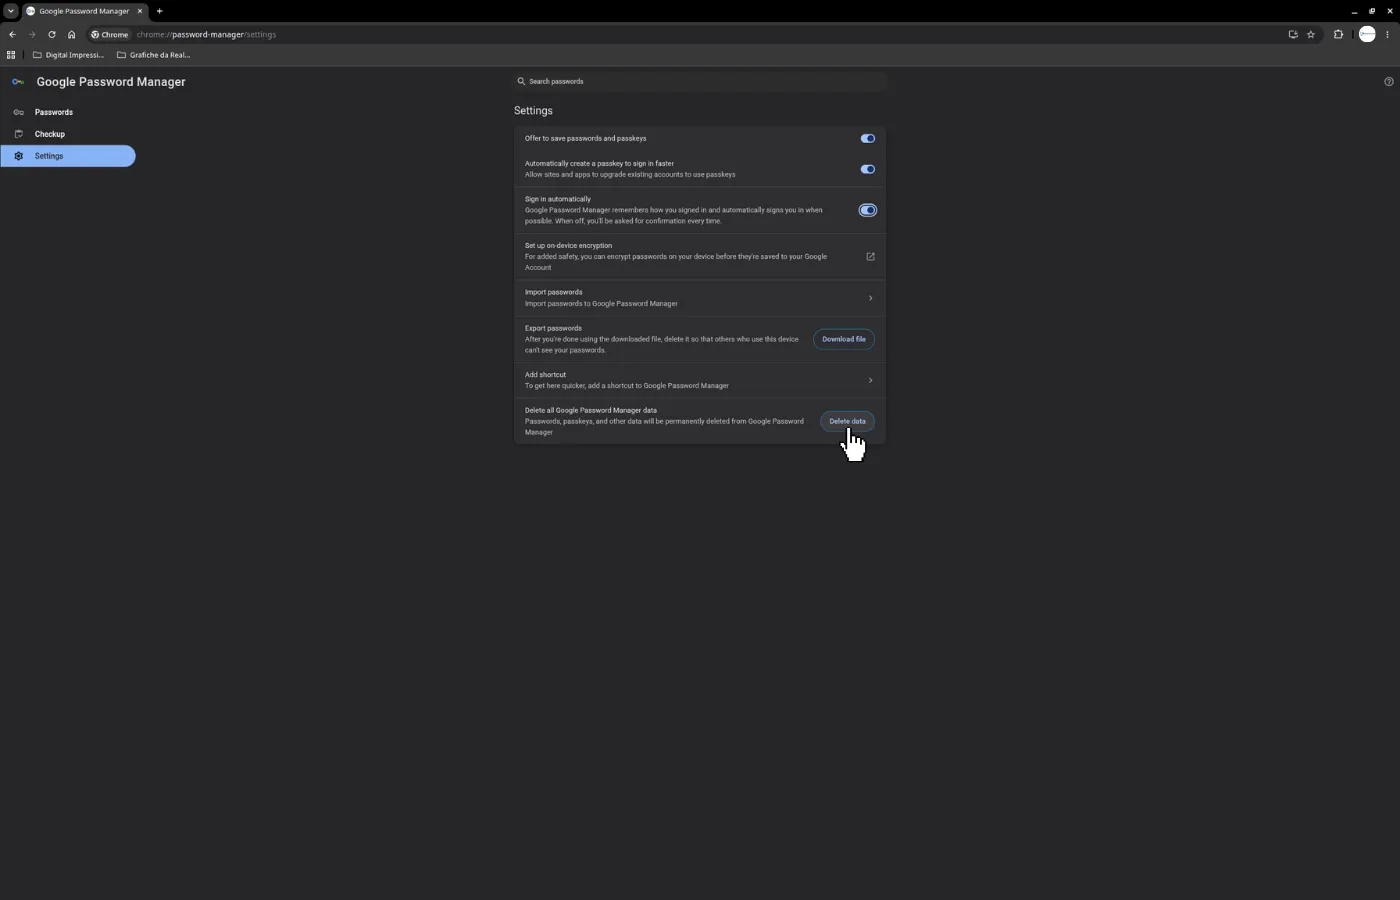Open the tab search dropdown arrow
Screen dimensions: 1400x900
click(10, 11)
